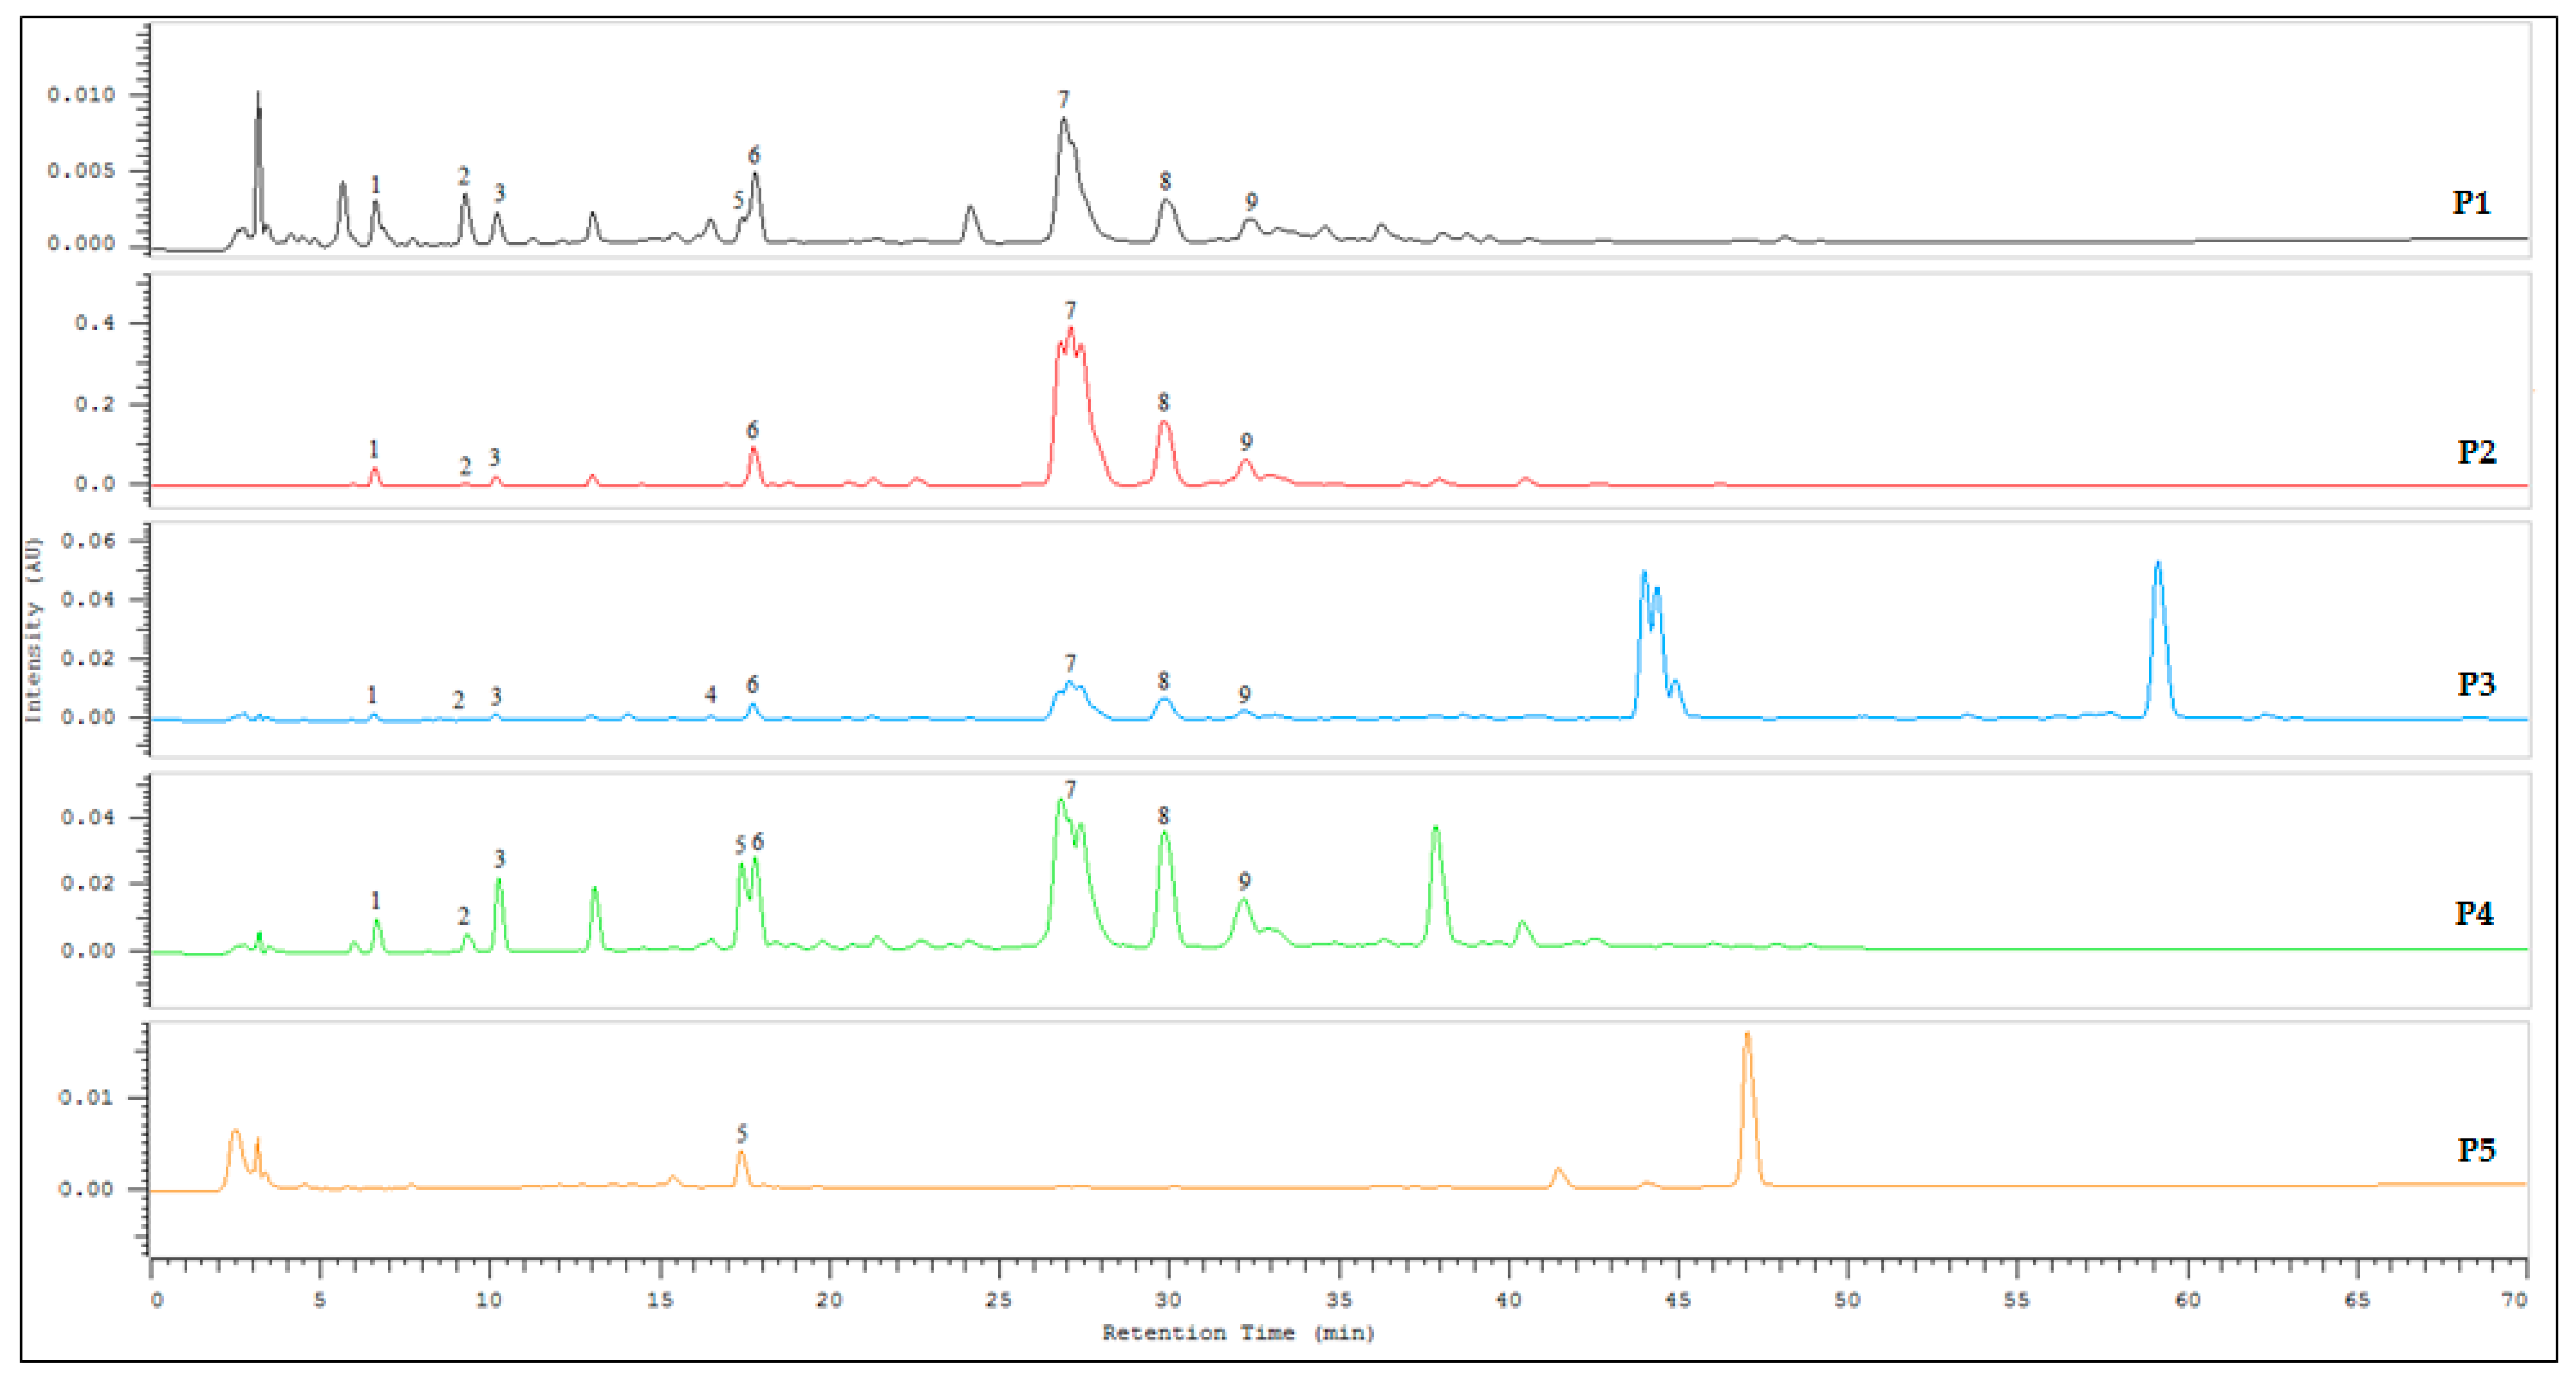
Task: Click the 0.4 y-axis value in P2 panel
Action: coord(94,323)
